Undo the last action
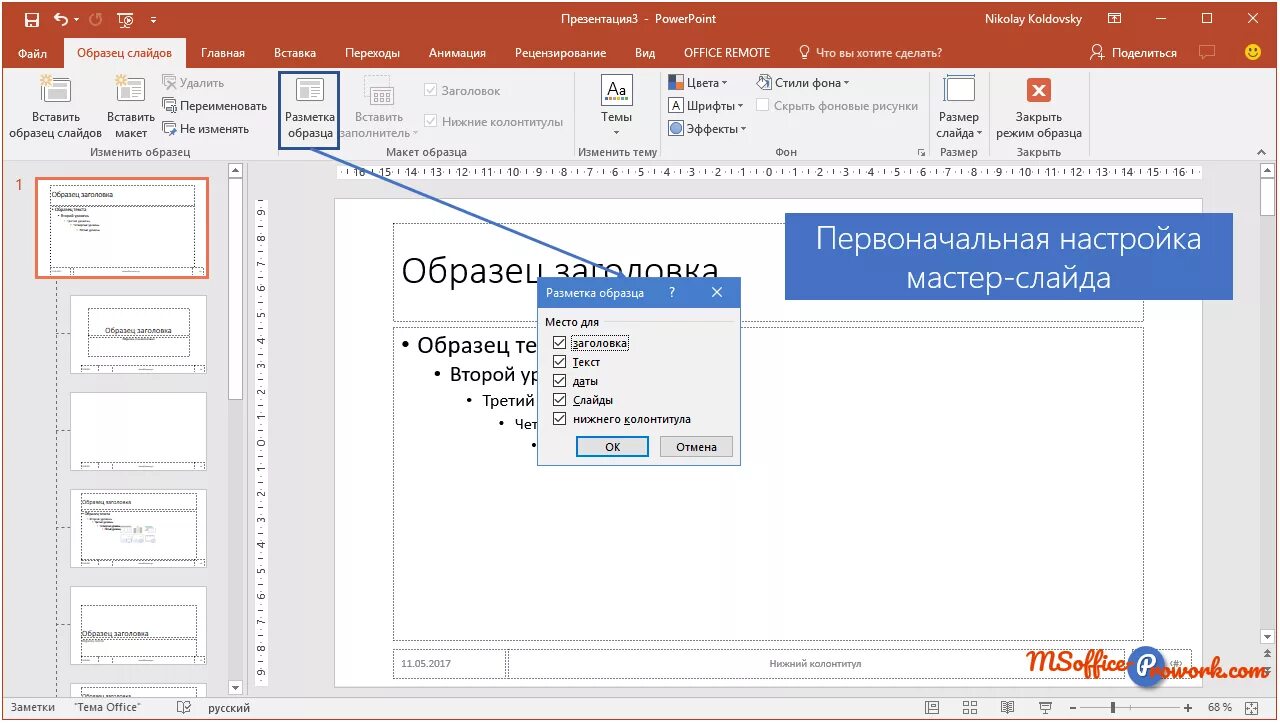 pyautogui.click(x=61, y=19)
